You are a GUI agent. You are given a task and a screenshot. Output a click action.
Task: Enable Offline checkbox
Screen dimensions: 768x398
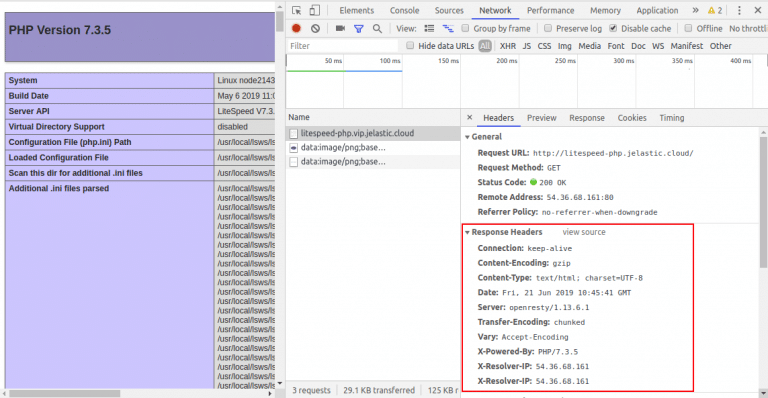pyautogui.click(x=688, y=28)
